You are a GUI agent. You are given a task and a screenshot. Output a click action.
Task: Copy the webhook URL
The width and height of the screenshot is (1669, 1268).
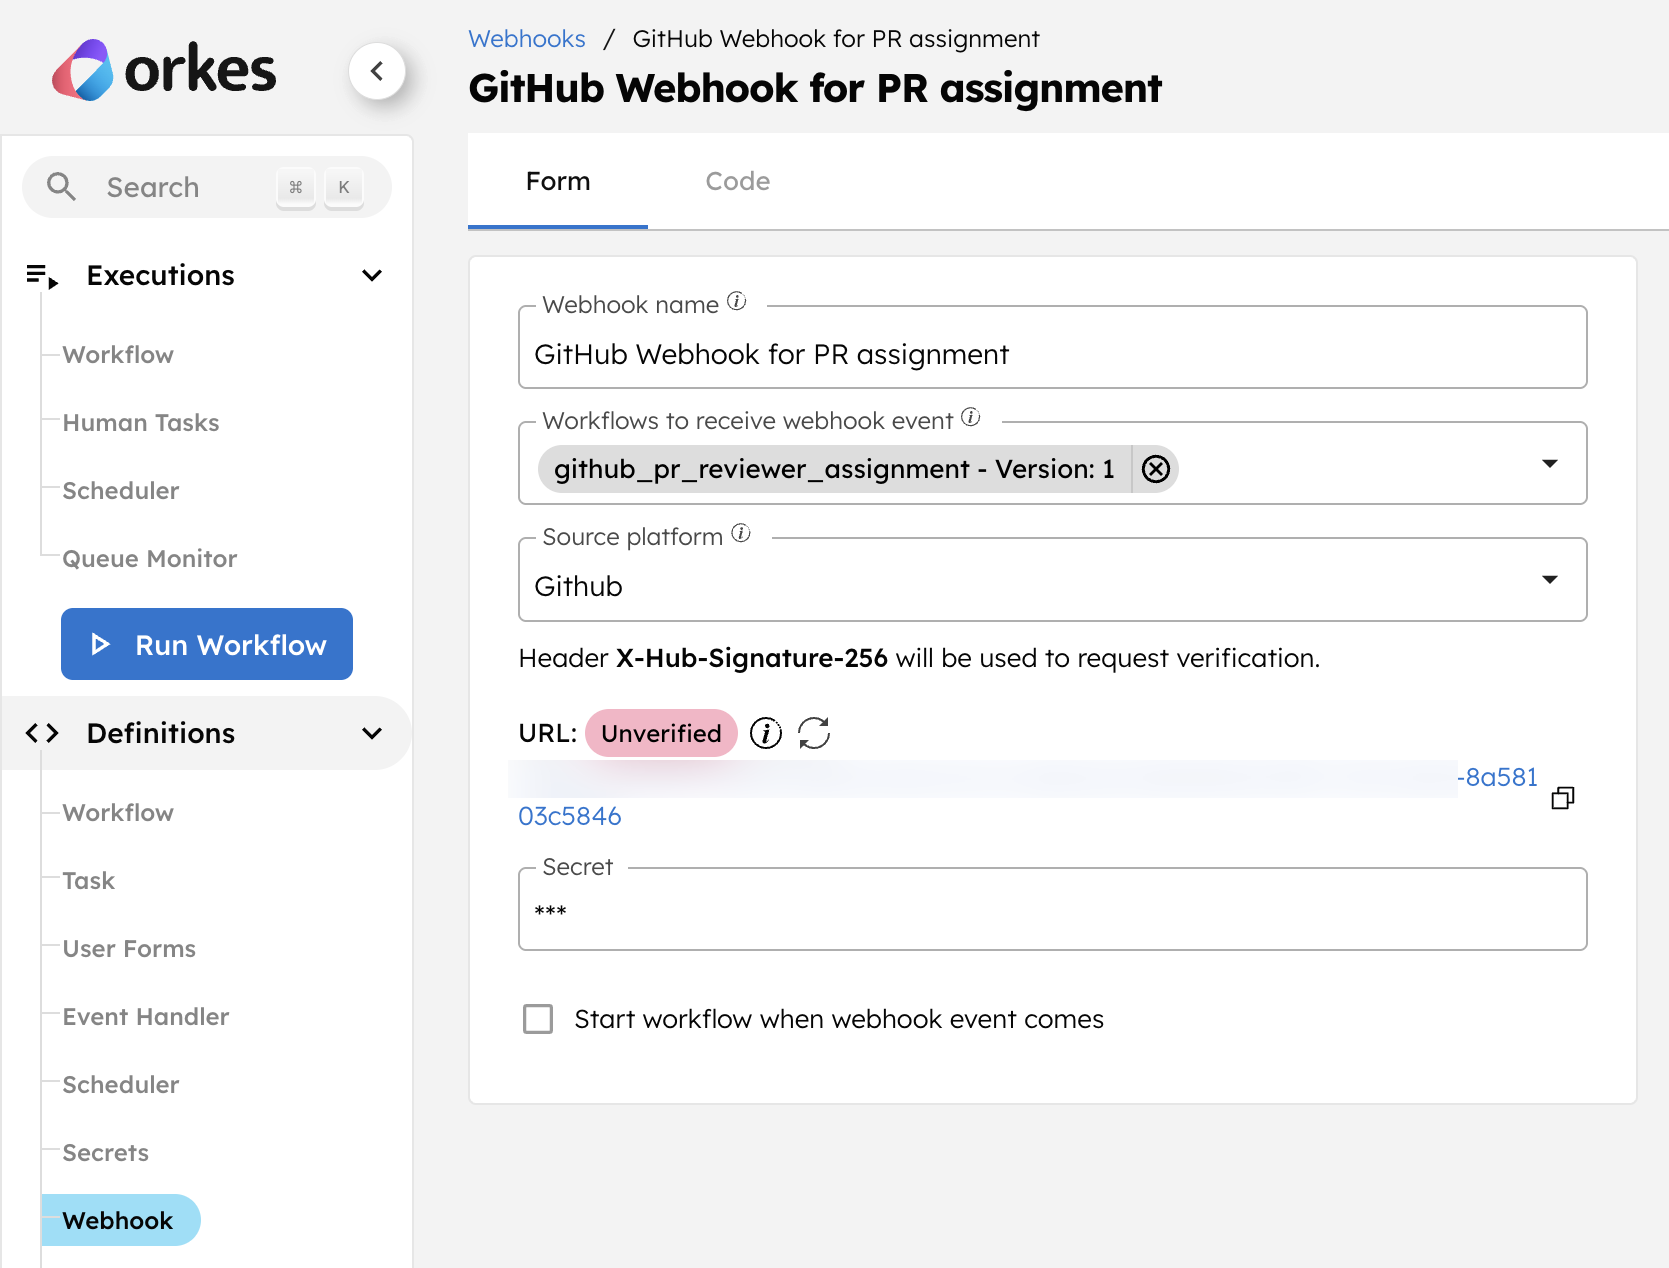[x=1562, y=797]
